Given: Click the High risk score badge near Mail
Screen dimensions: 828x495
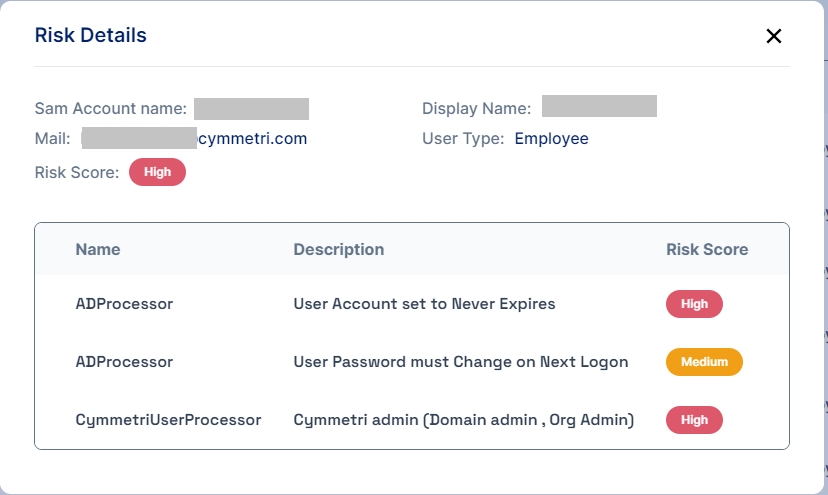Looking at the screenshot, I should pos(157,172).
